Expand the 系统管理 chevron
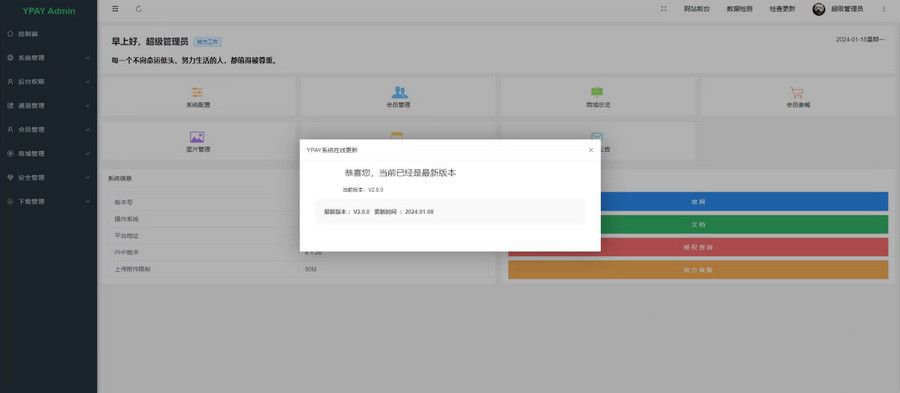This screenshot has height=393, width=900. [x=87, y=58]
